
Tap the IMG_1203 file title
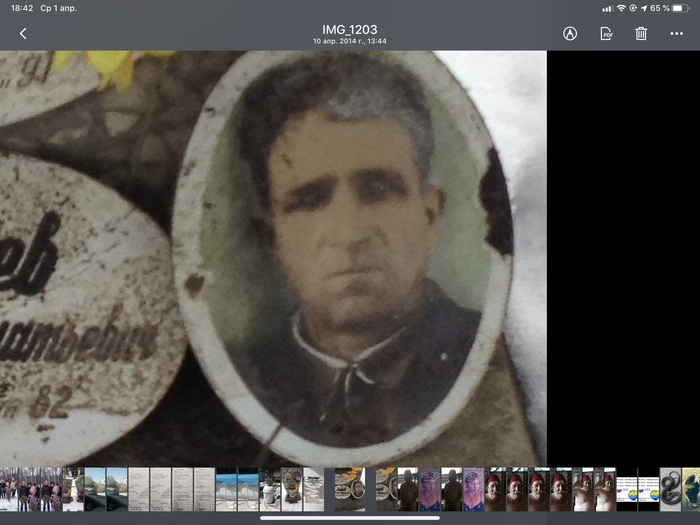pos(350,29)
